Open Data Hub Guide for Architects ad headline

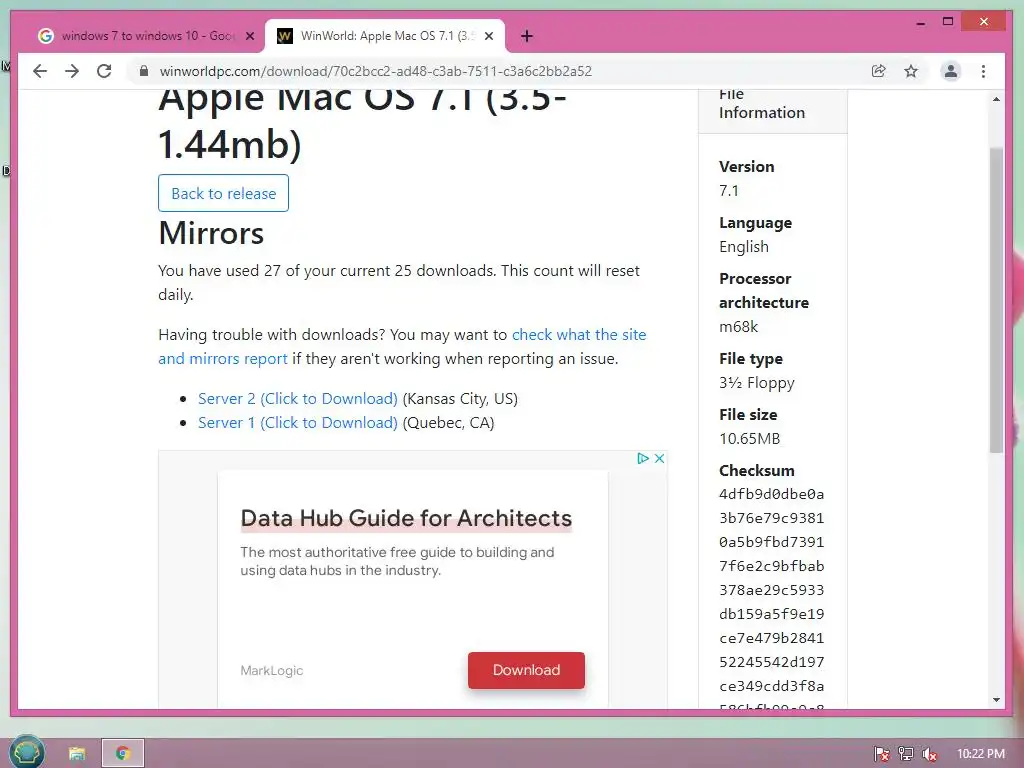click(x=406, y=518)
